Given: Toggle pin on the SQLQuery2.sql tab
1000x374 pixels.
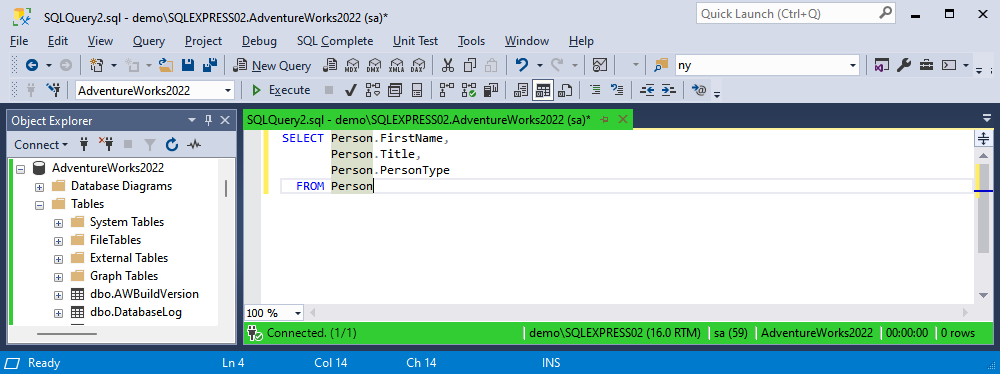Looking at the screenshot, I should [x=605, y=119].
